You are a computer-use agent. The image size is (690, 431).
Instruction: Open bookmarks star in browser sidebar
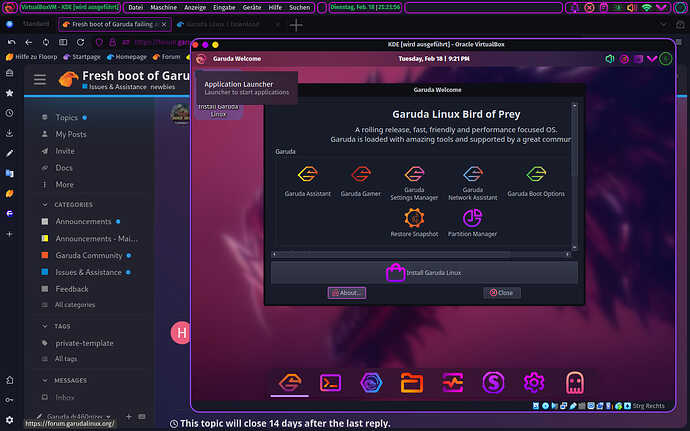coord(9,93)
